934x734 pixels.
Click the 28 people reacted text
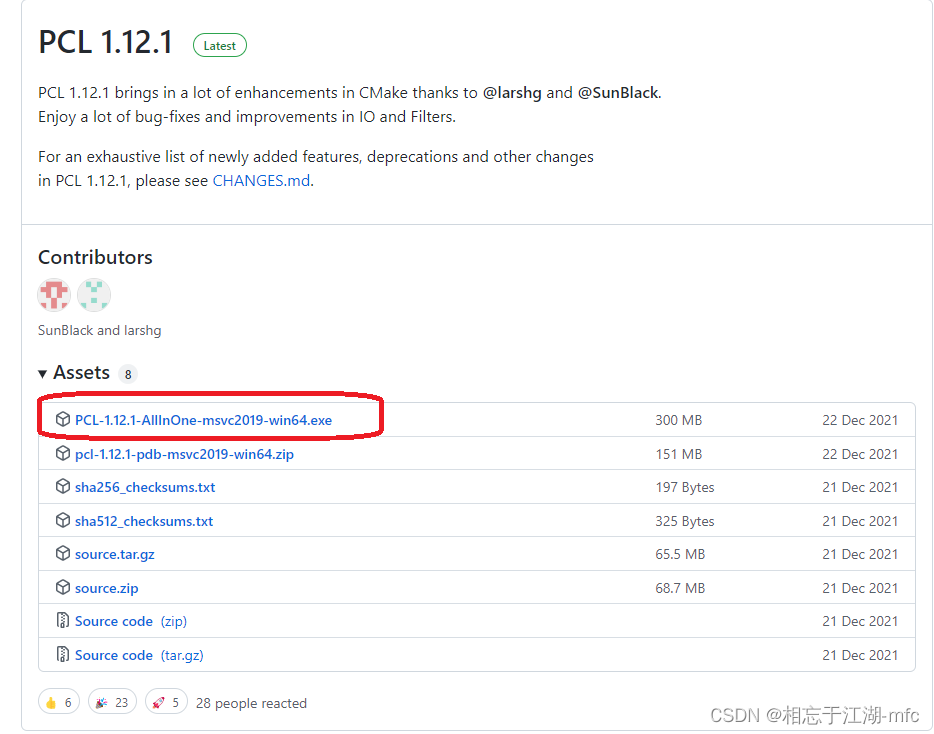click(x=251, y=704)
